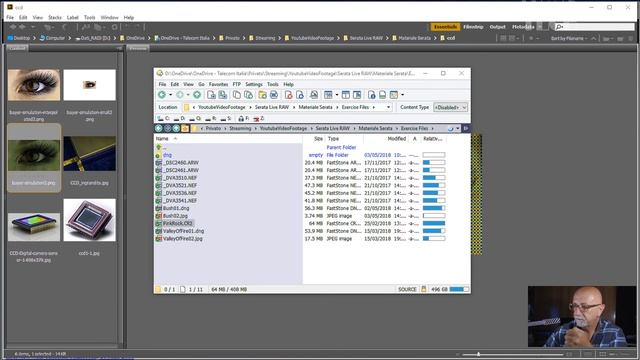Viewport: 640px width, 360px height.
Task: Select the ccd1-1.jpg sensor thumbnail in Bridge
Action: [89, 220]
